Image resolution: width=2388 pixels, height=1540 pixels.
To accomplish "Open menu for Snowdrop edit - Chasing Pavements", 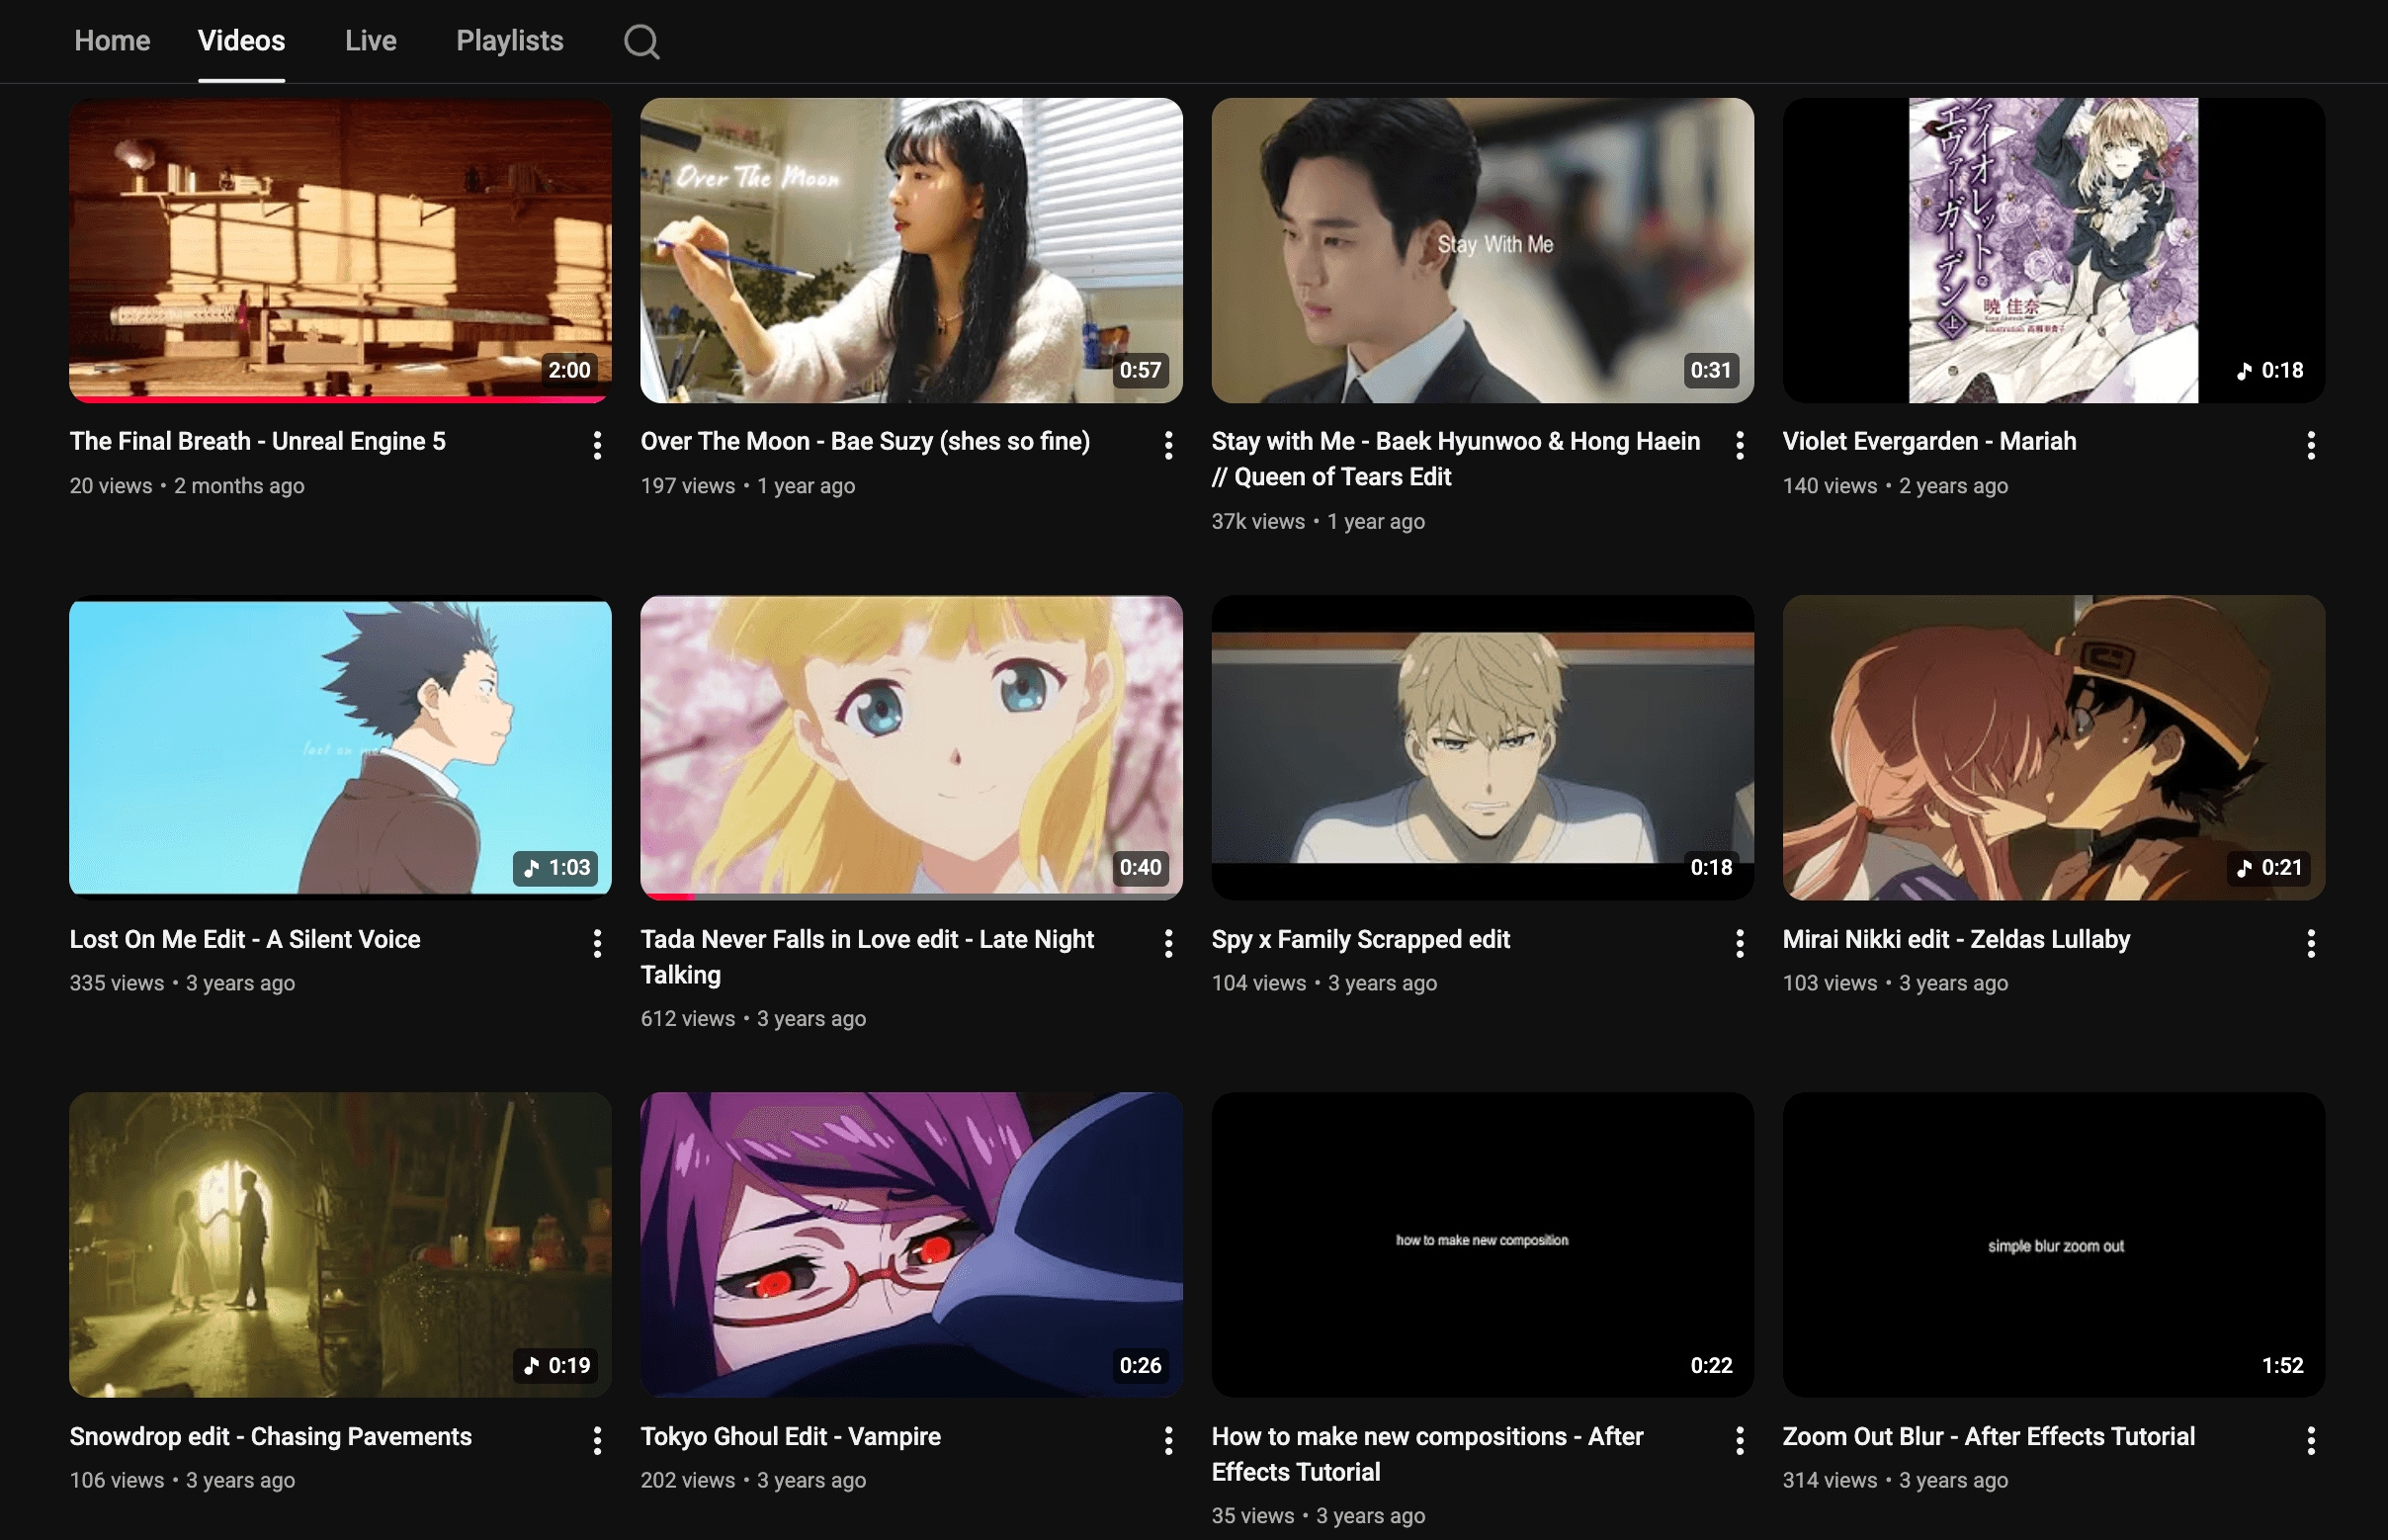I will pyautogui.click(x=597, y=1441).
